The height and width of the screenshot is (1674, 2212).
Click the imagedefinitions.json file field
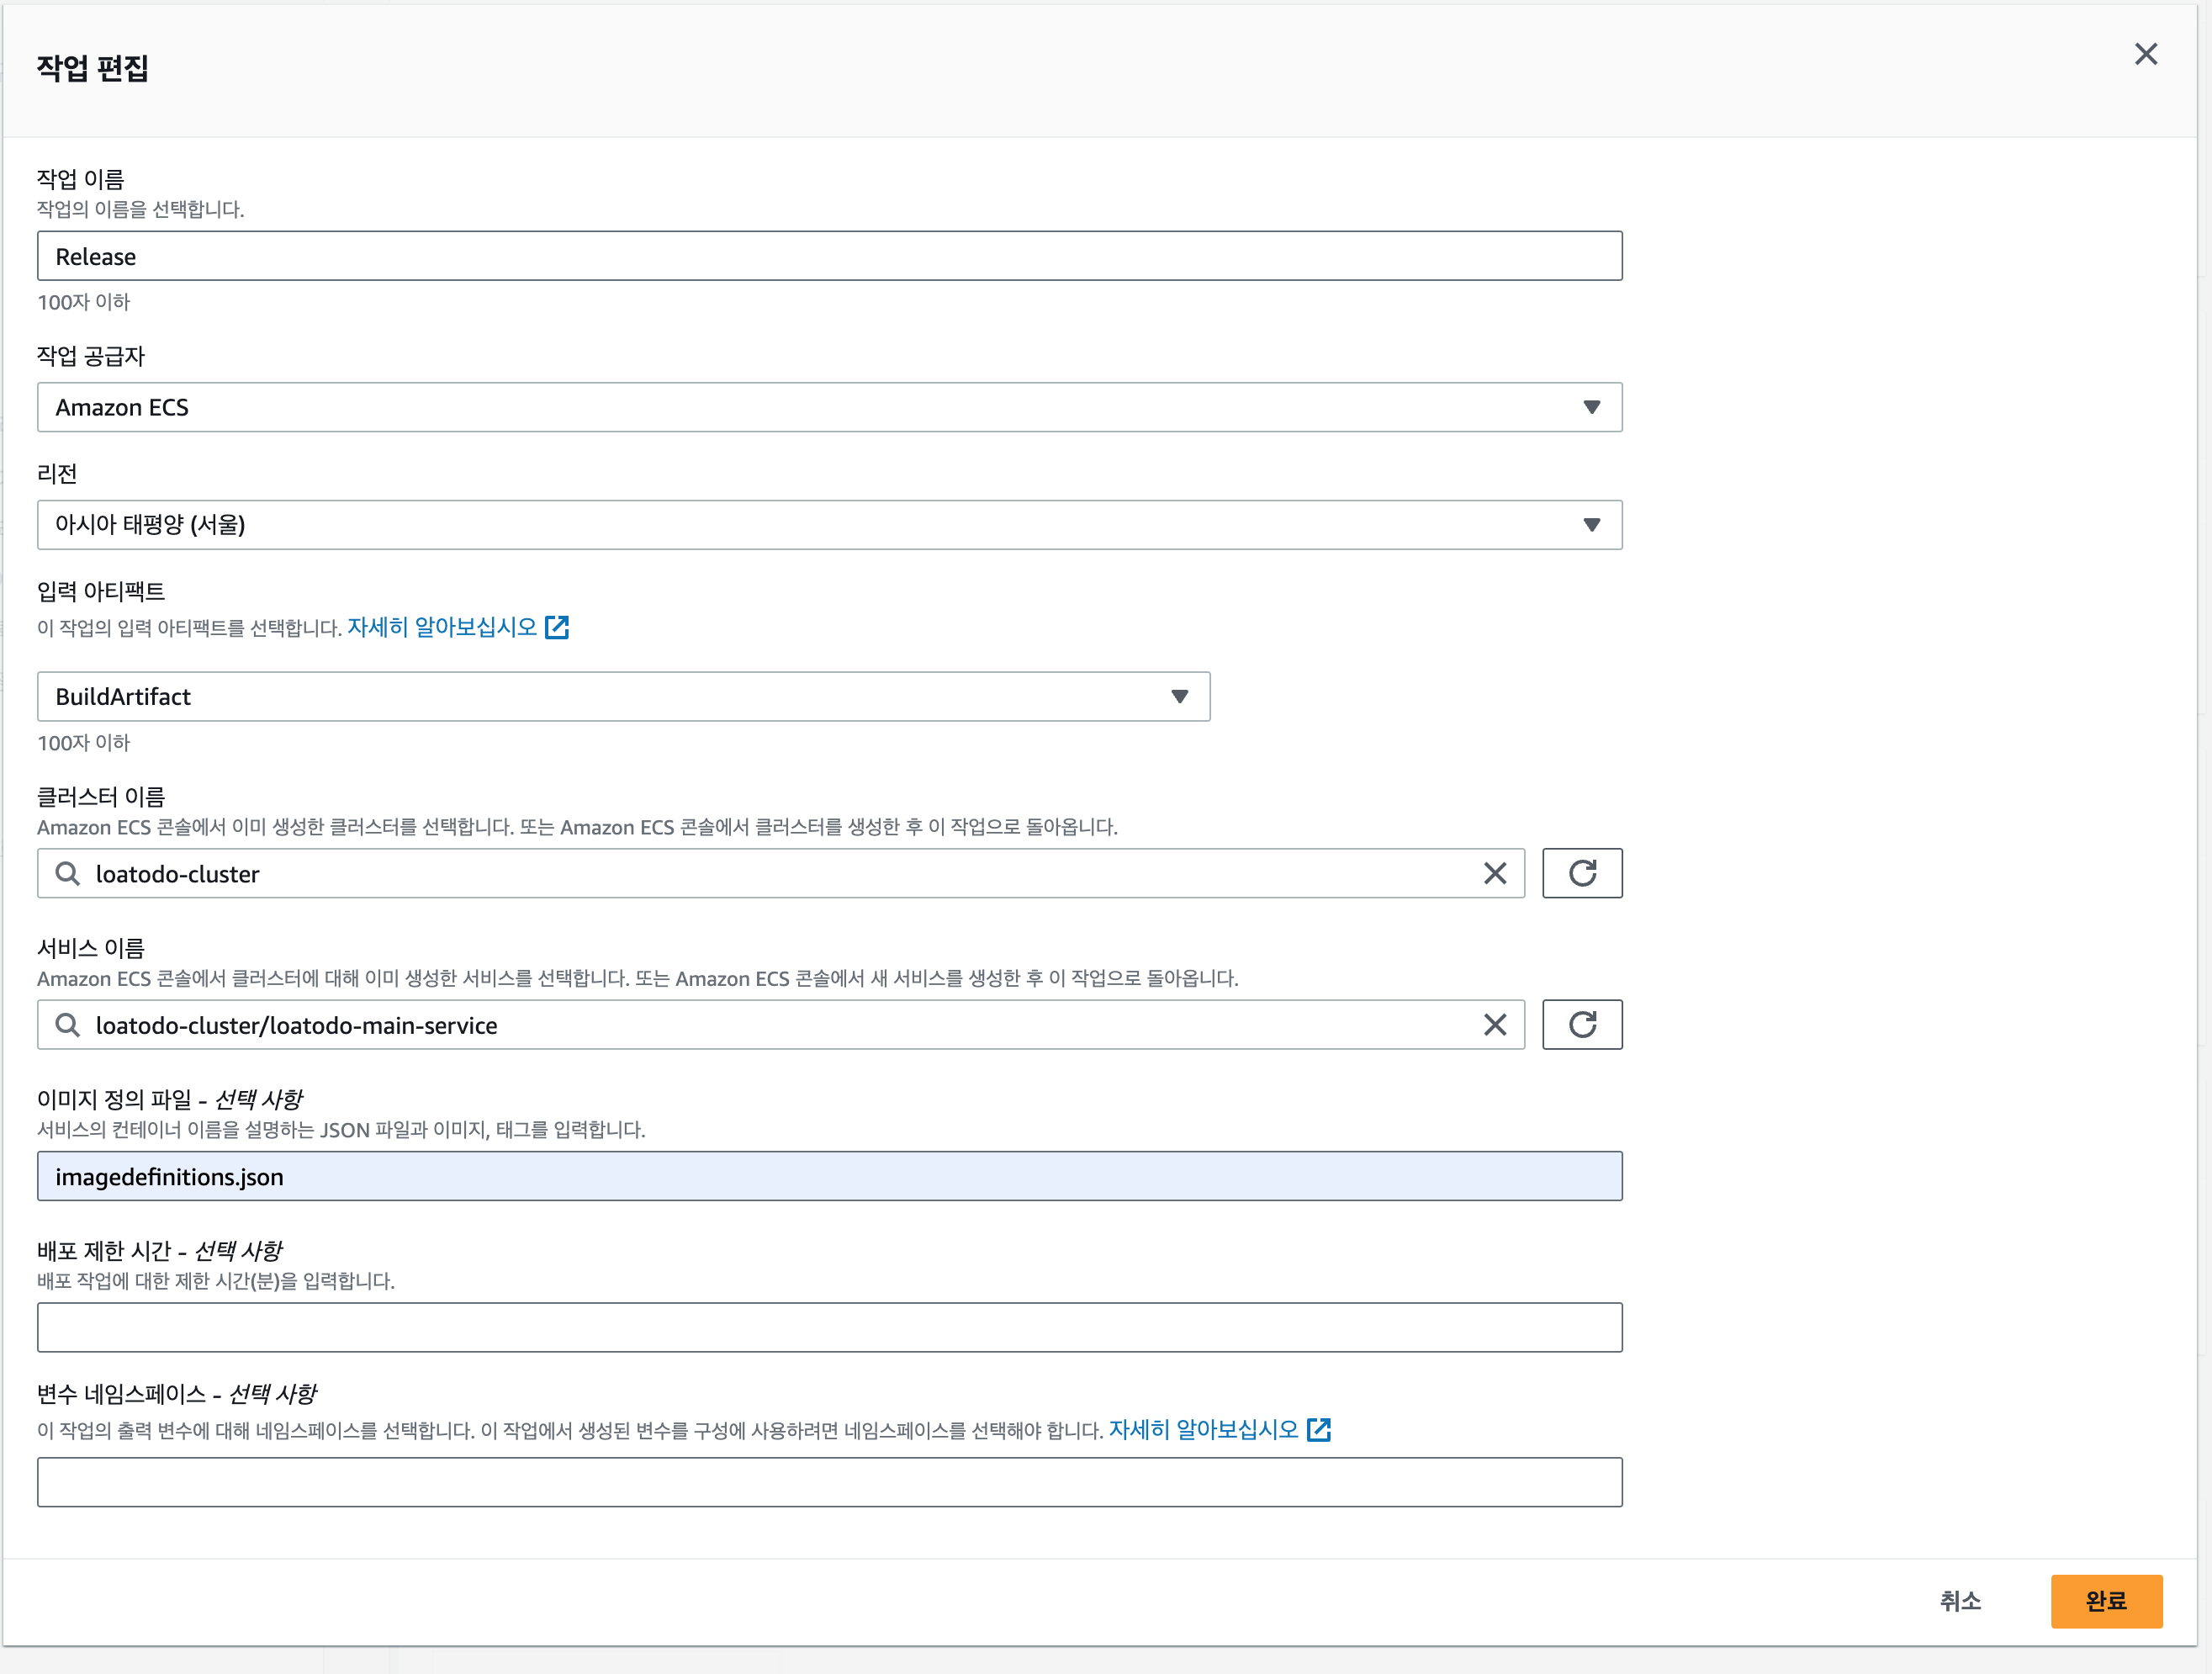coord(829,1177)
